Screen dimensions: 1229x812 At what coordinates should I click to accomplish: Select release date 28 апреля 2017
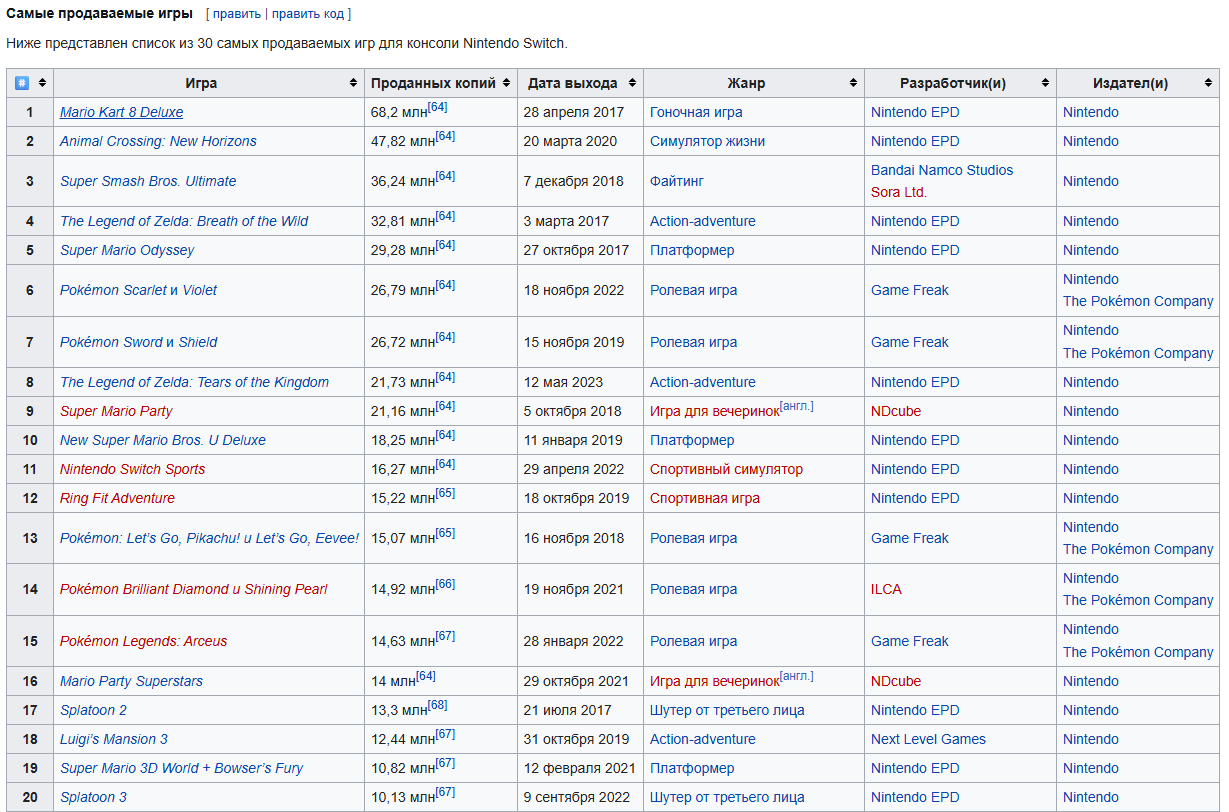click(574, 112)
